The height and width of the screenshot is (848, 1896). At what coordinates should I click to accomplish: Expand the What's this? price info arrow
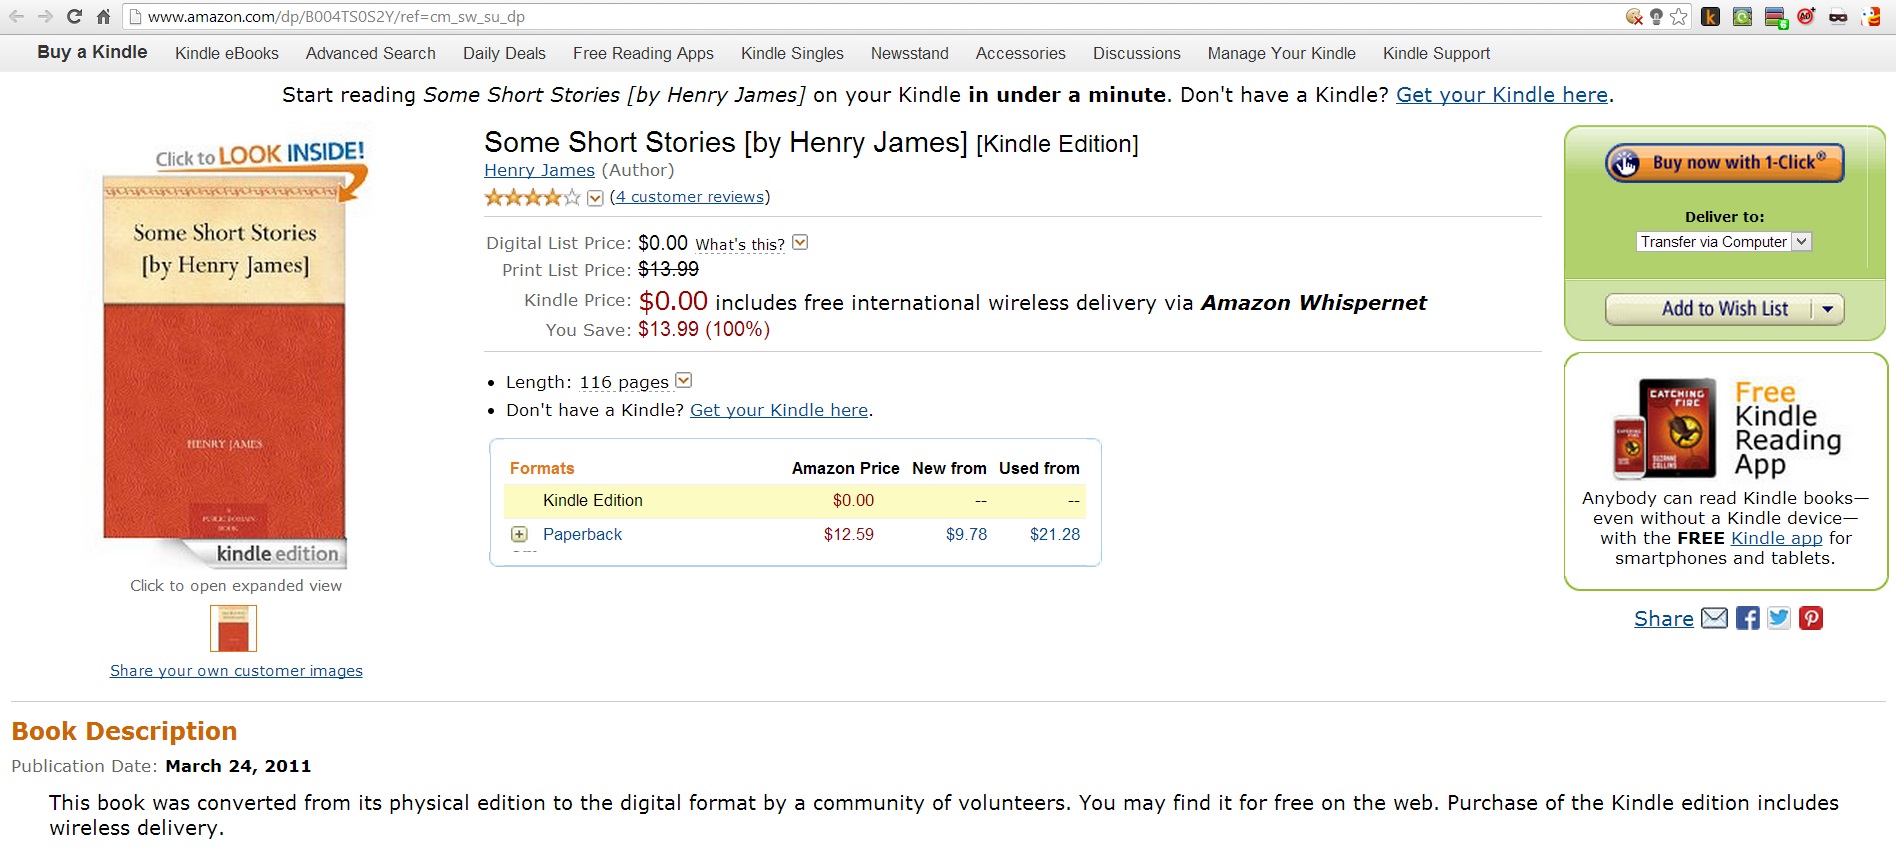[800, 242]
